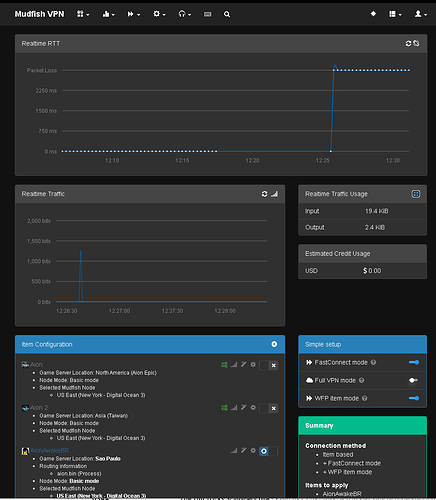
Task: Click the WFP item mode help icon
Action: point(365,398)
